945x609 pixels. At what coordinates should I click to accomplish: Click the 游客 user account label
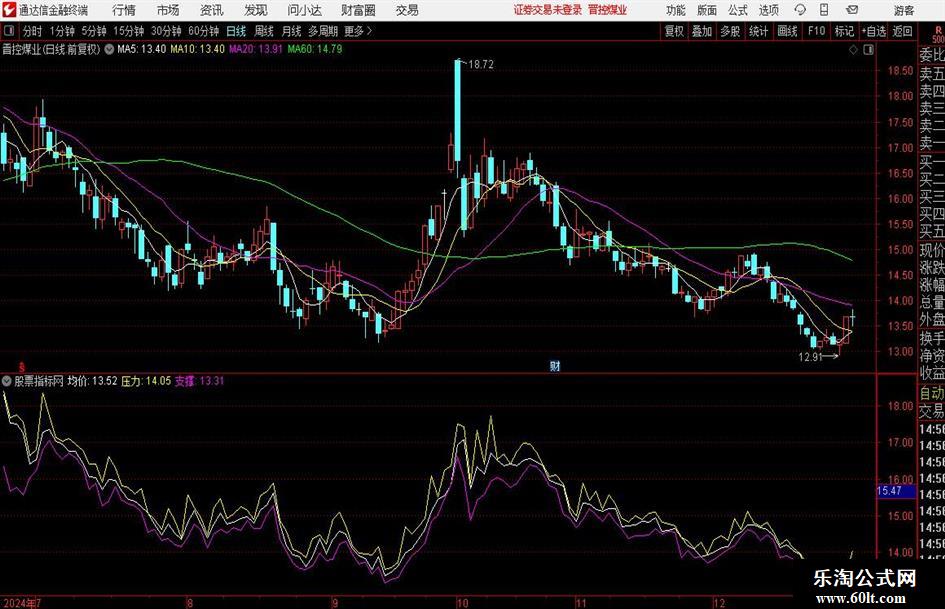coord(903,10)
